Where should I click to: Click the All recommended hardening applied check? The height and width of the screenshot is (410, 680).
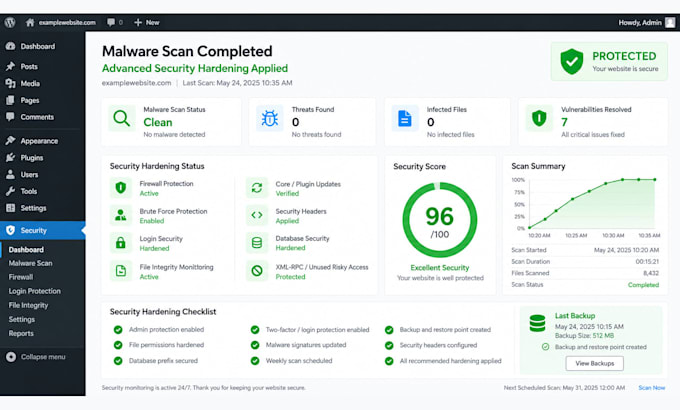pos(389,361)
